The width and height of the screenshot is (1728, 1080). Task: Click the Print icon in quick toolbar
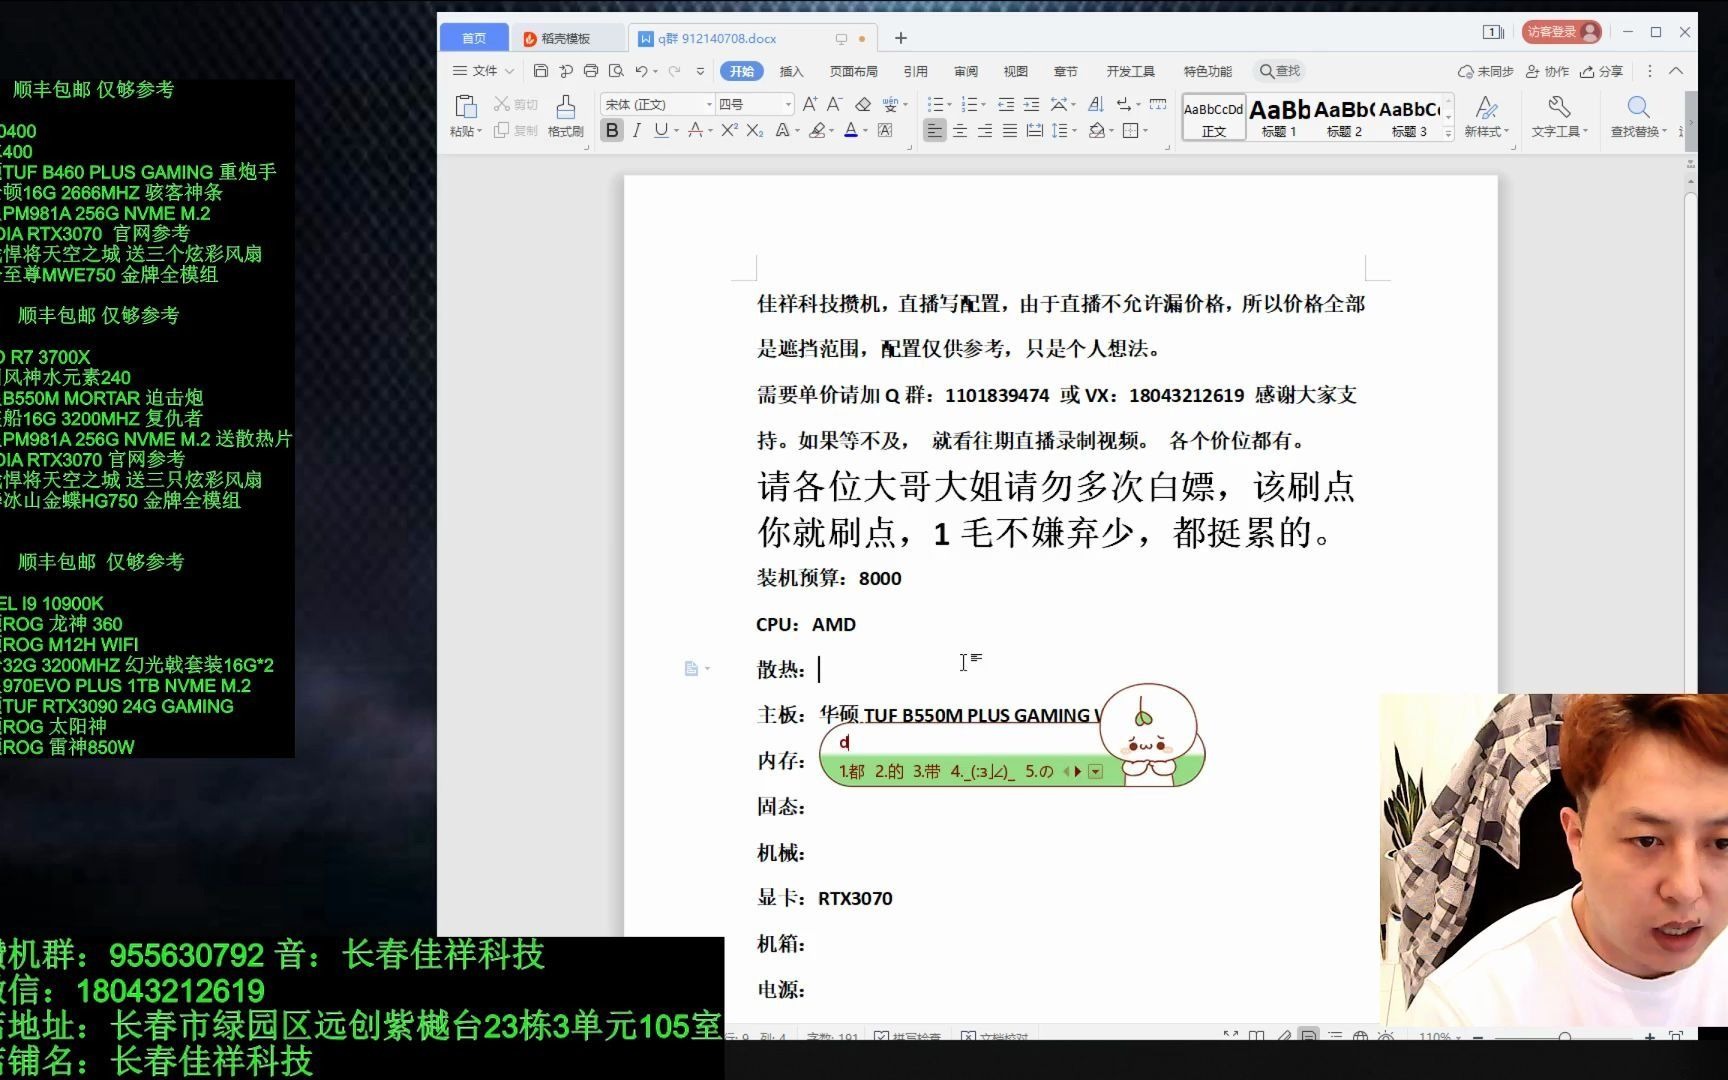pos(590,71)
